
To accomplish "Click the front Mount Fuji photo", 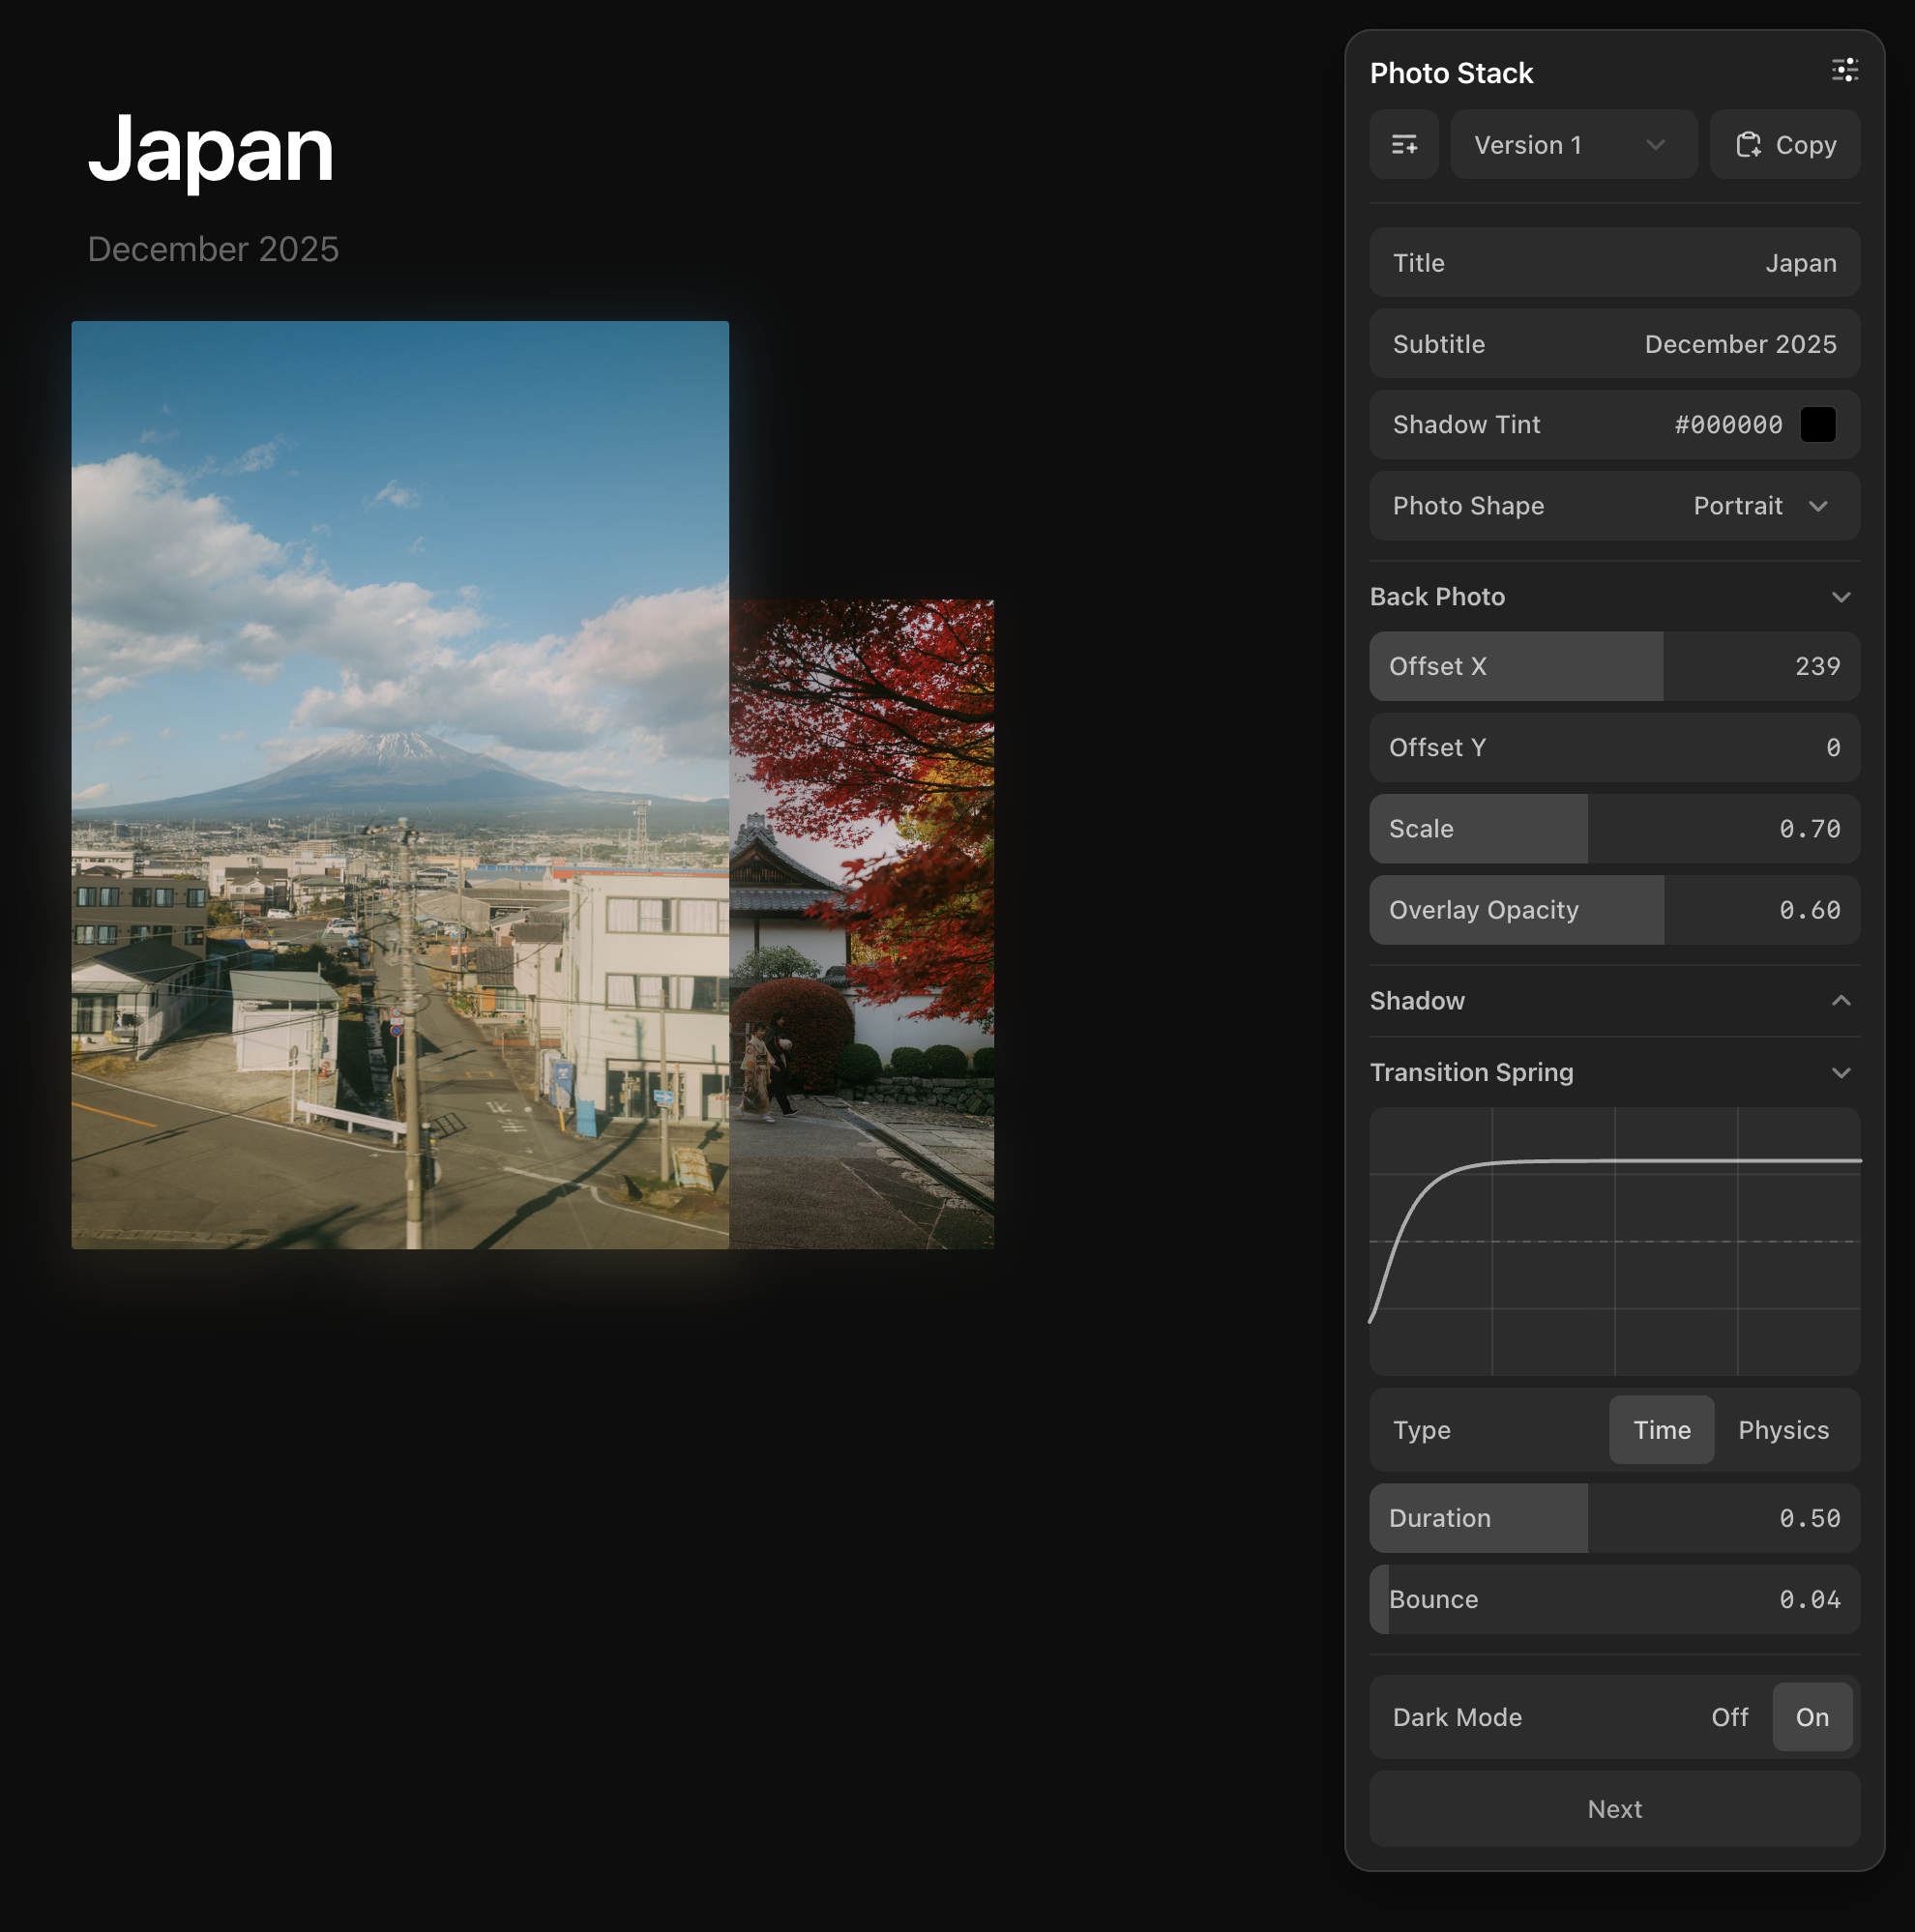I will point(400,784).
